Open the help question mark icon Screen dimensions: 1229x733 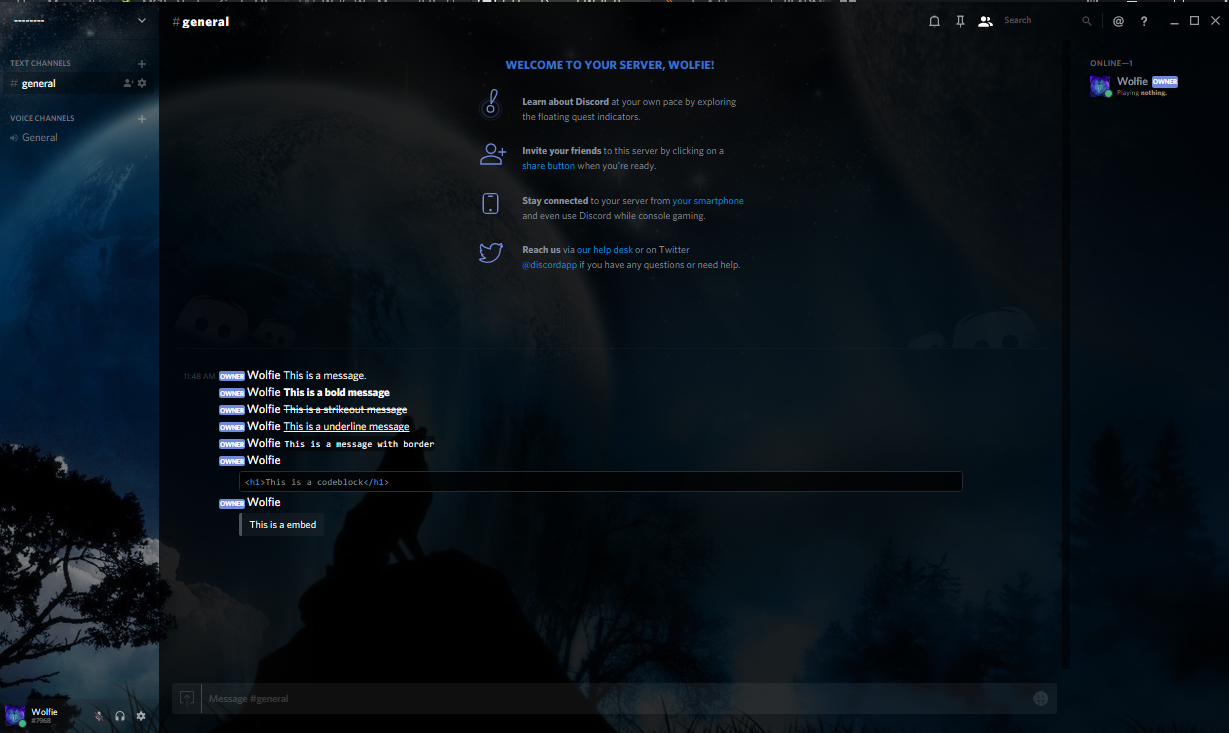click(x=1144, y=21)
